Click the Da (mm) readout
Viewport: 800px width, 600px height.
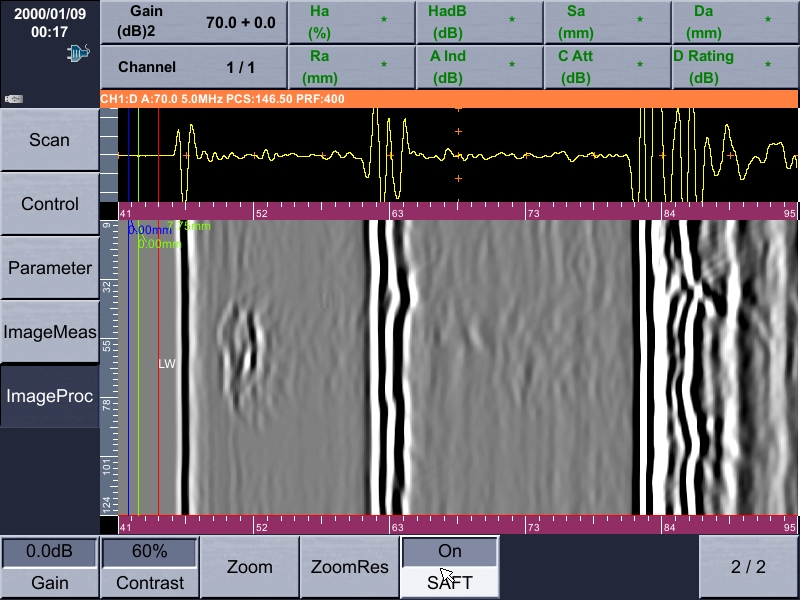tap(735, 22)
